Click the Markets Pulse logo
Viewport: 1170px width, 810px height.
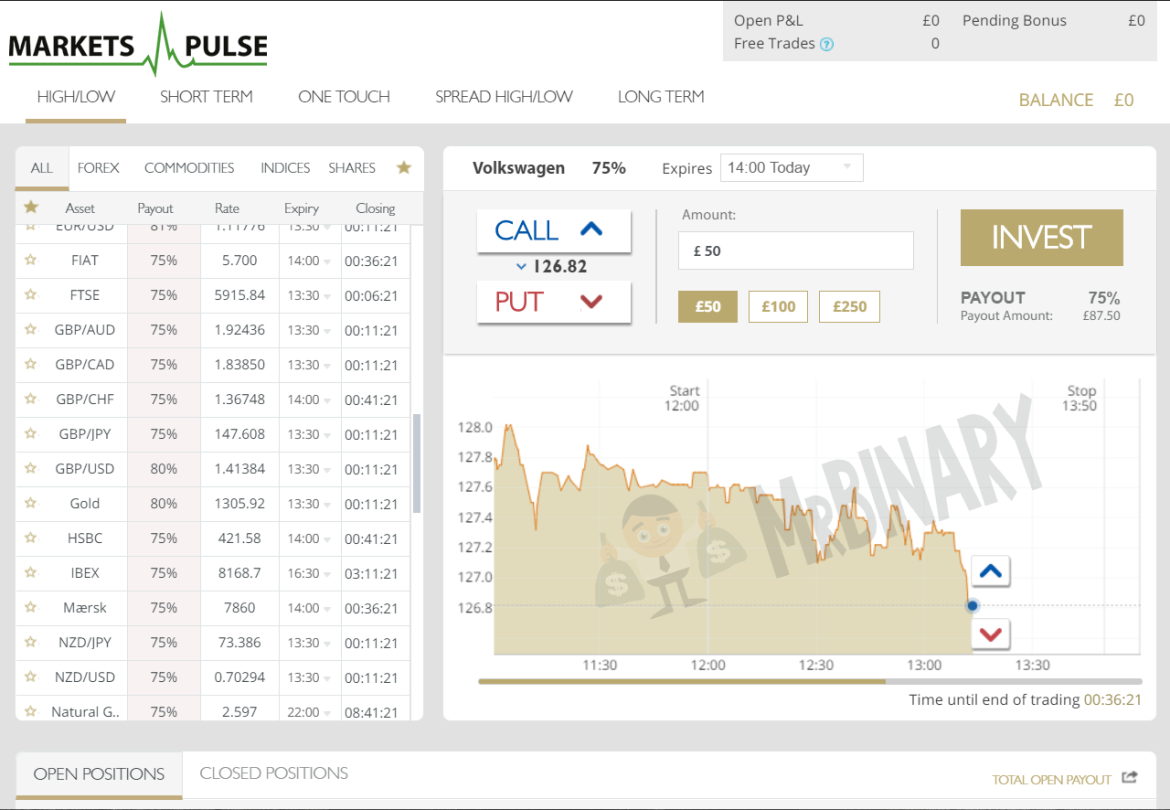coord(138,45)
